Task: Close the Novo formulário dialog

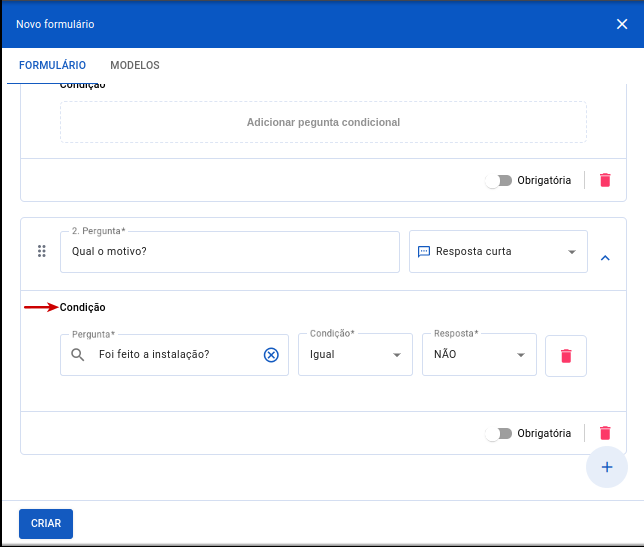Action: (622, 24)
